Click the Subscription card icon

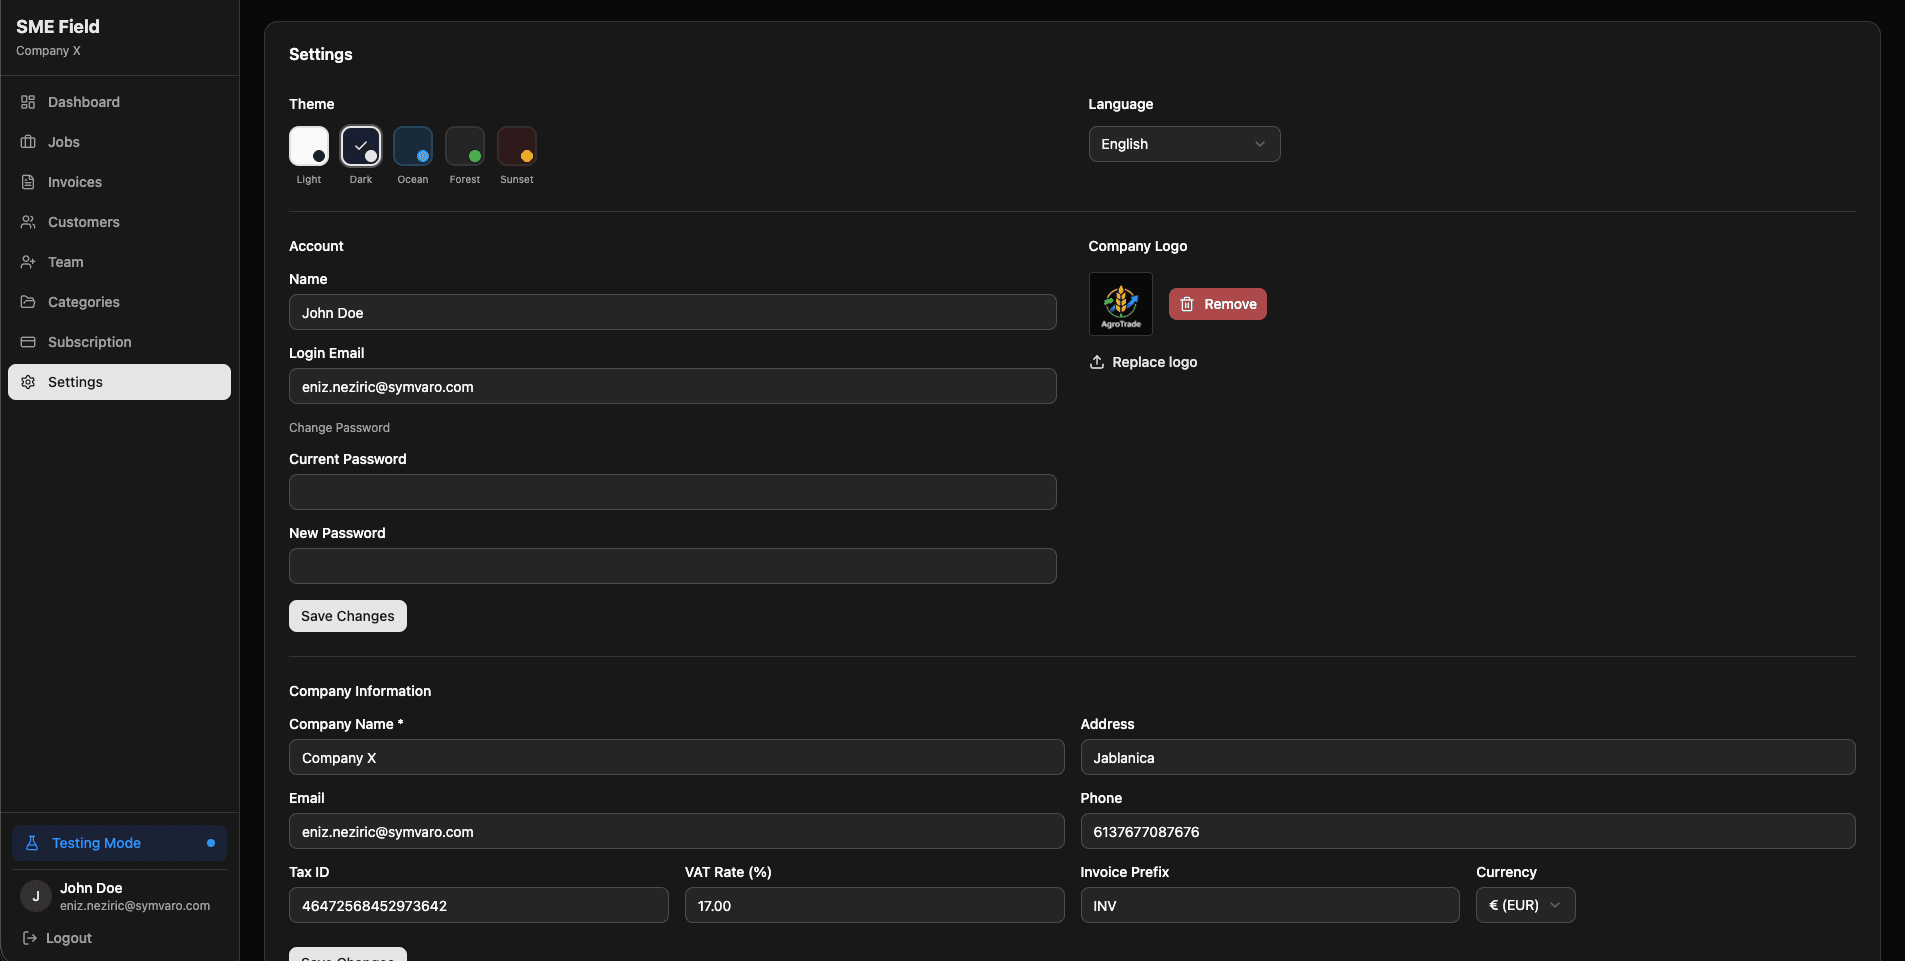pos(28,342)
